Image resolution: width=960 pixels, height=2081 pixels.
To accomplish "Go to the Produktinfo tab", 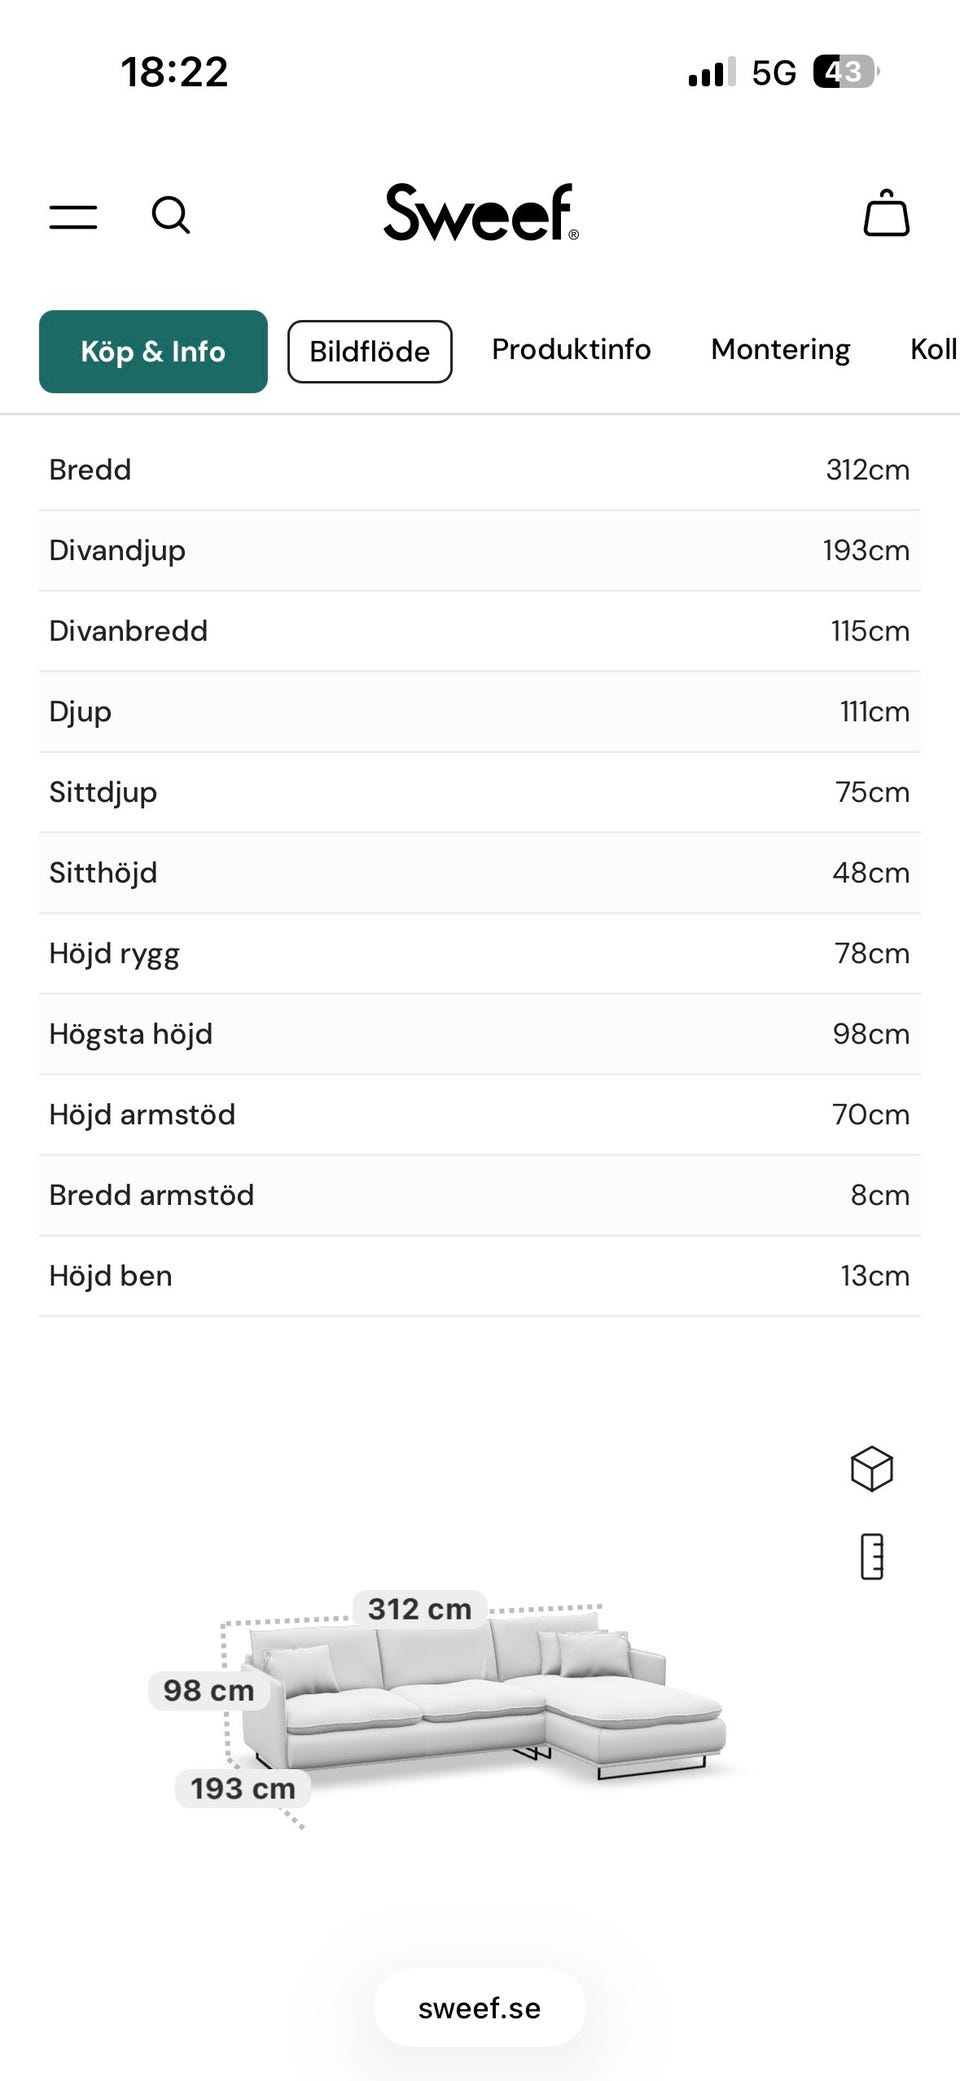I will click(x=571, y=349).
